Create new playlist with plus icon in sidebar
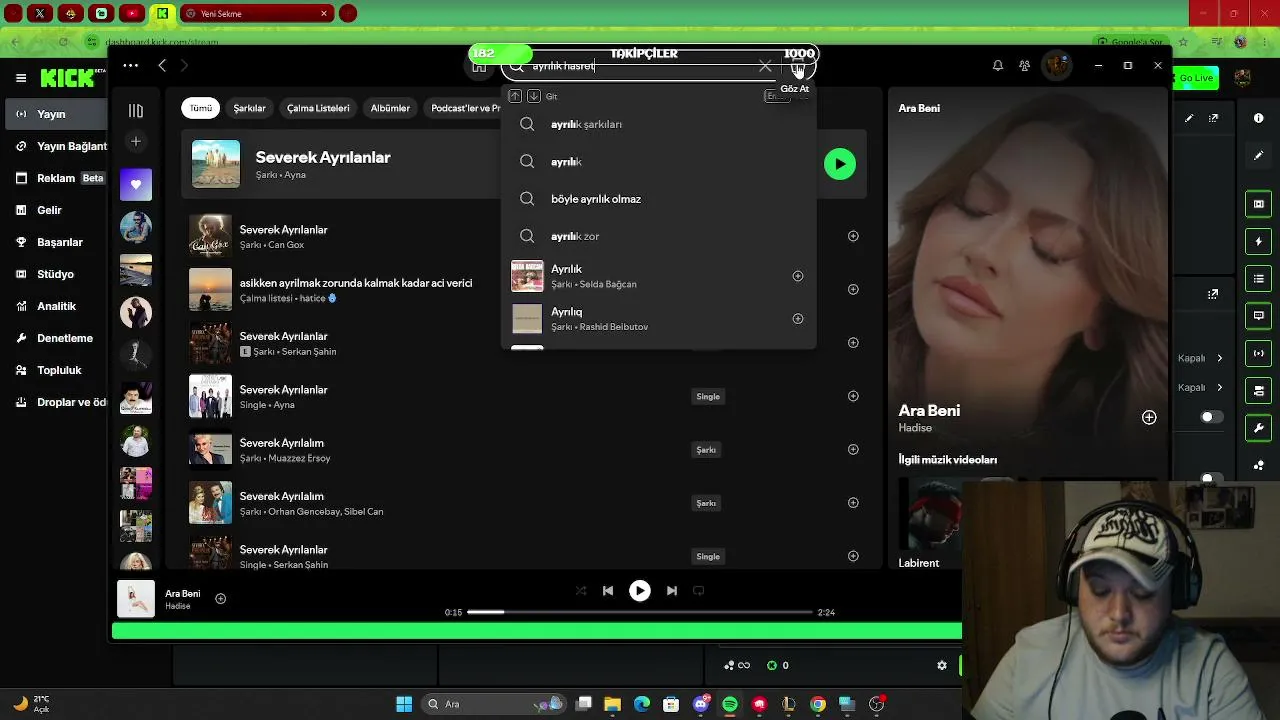This screenshot has height=720, width=1280. [x=136, y=142]
